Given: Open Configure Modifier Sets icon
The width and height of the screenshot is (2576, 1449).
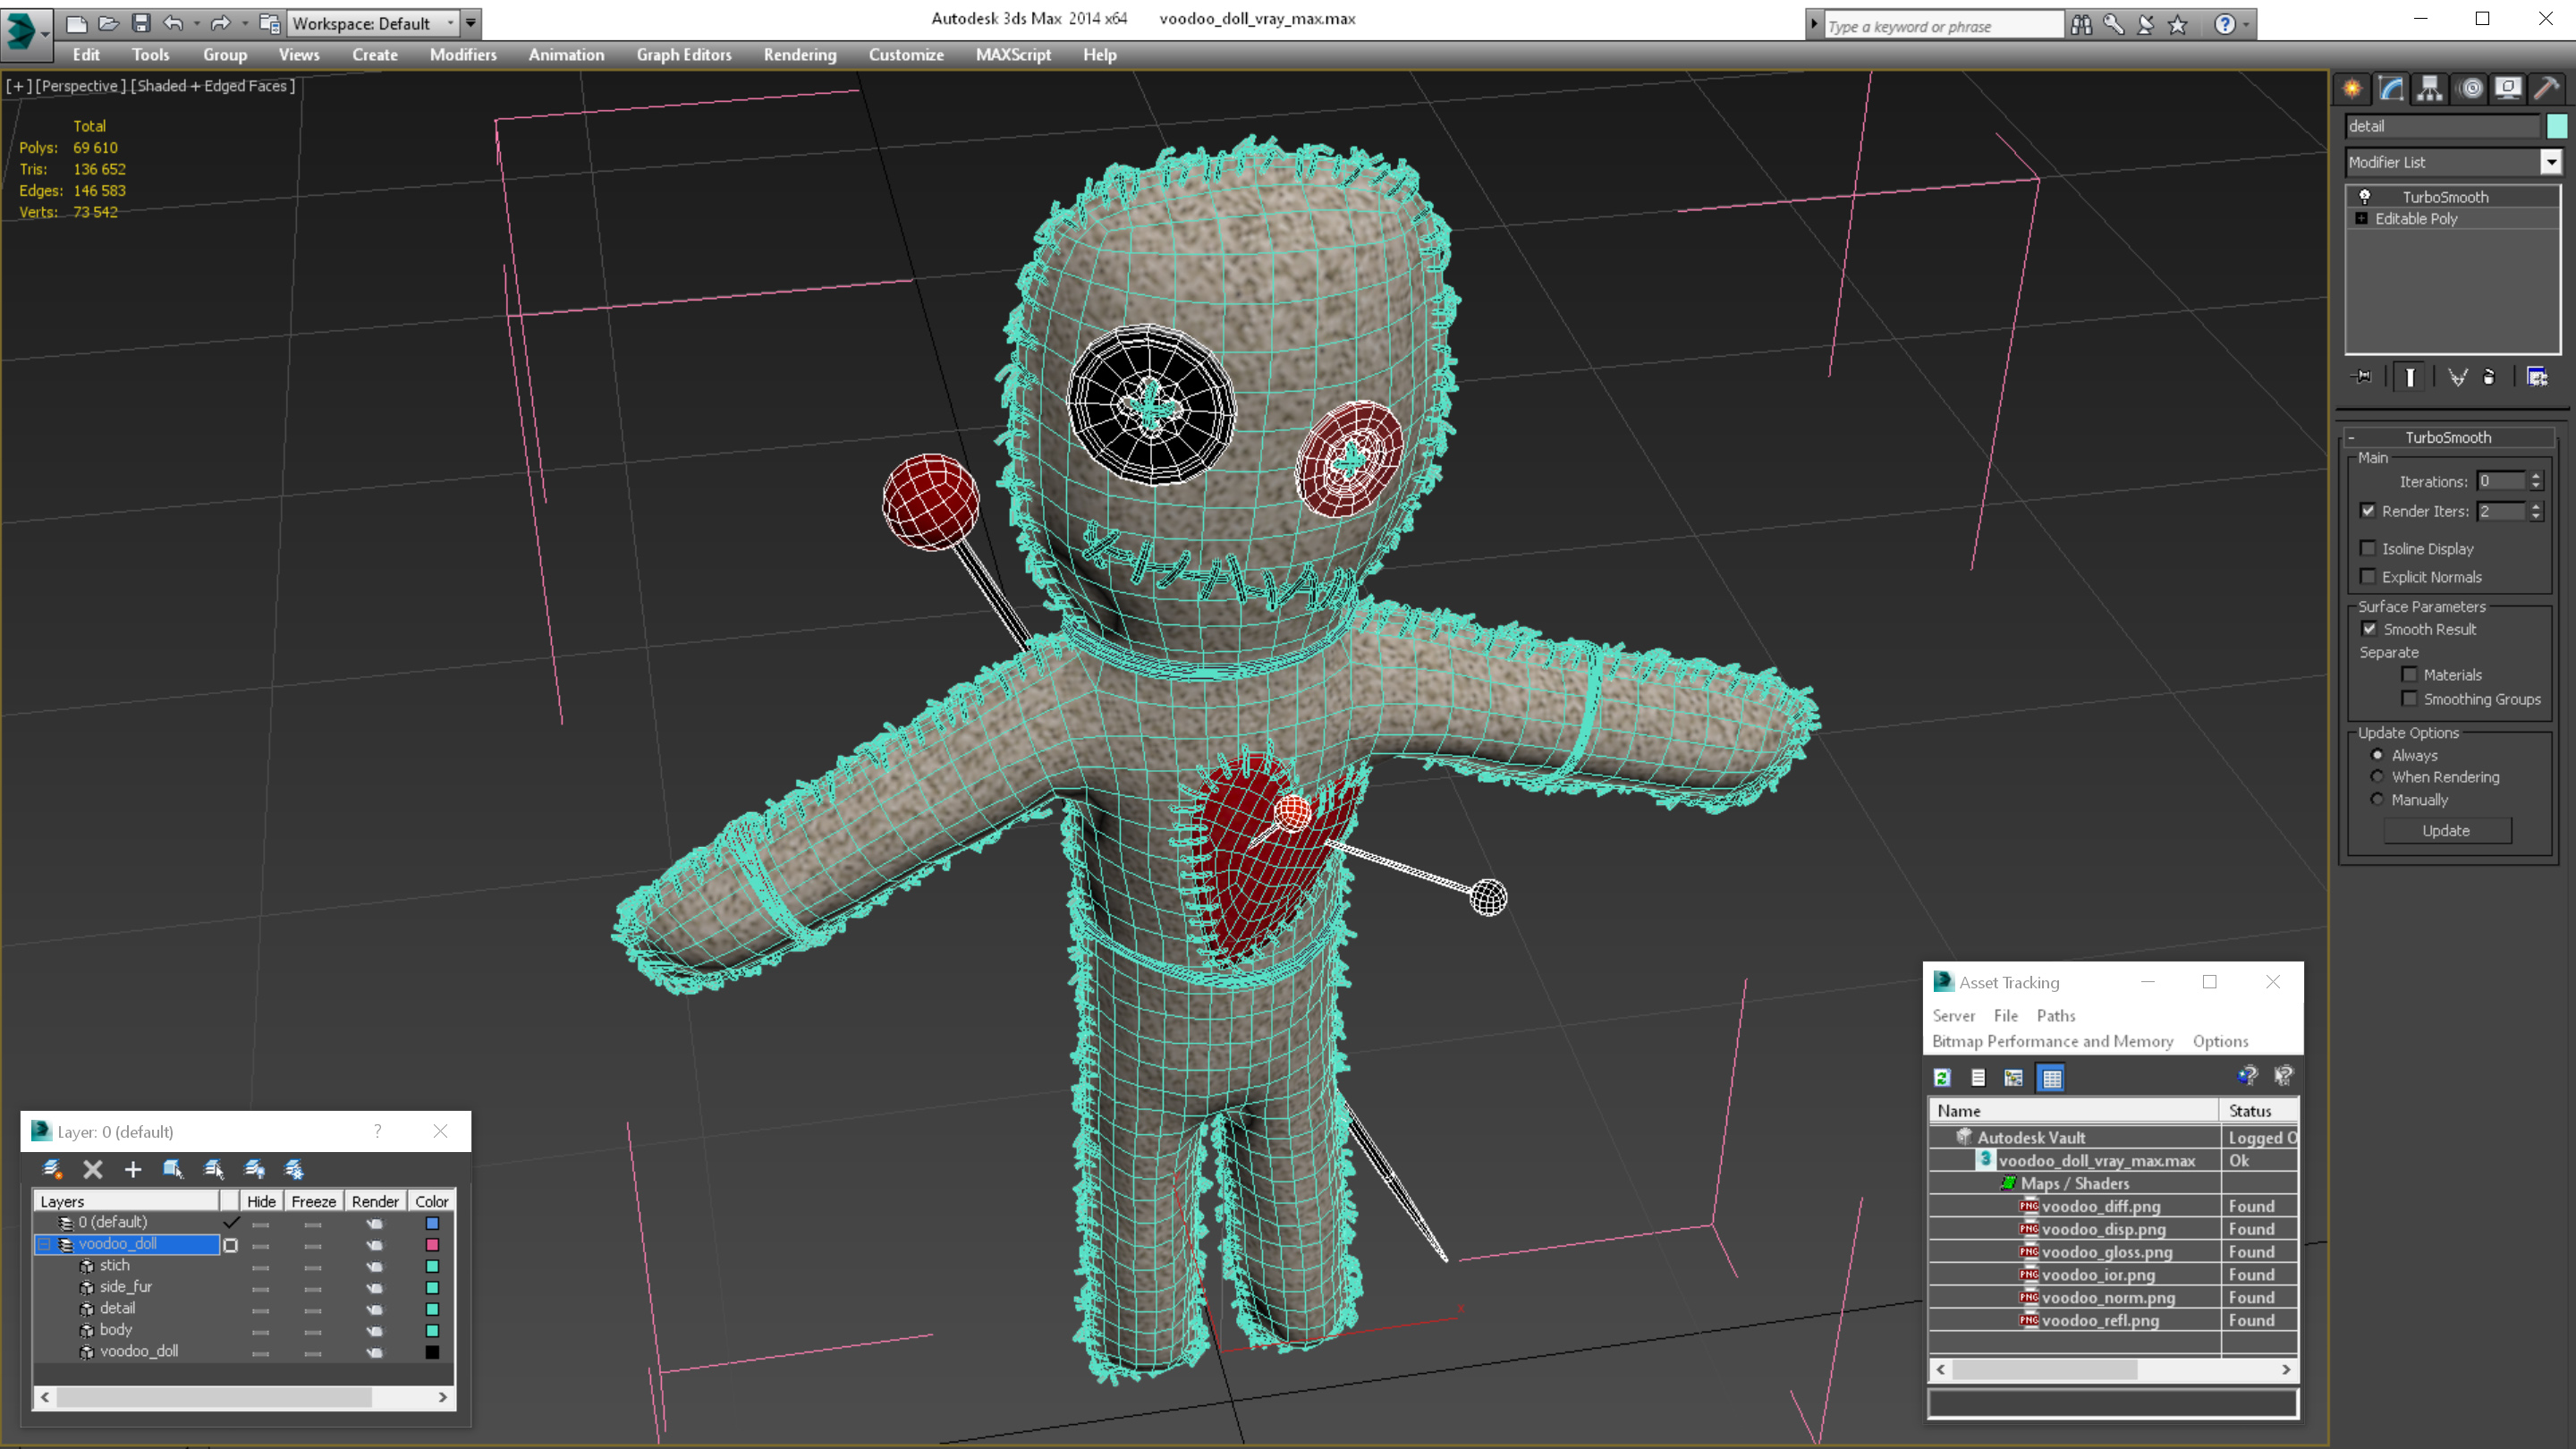Looking at the screenshot, I should pyautogui.click(x=2537, y=377).
